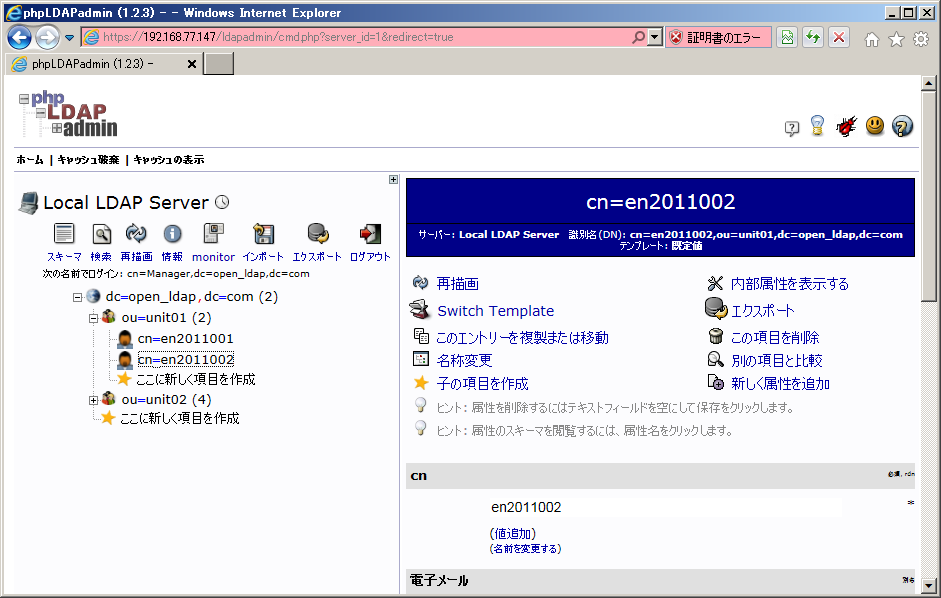
Task: Click the copy or move entry icon
Action: pos(421,336)
